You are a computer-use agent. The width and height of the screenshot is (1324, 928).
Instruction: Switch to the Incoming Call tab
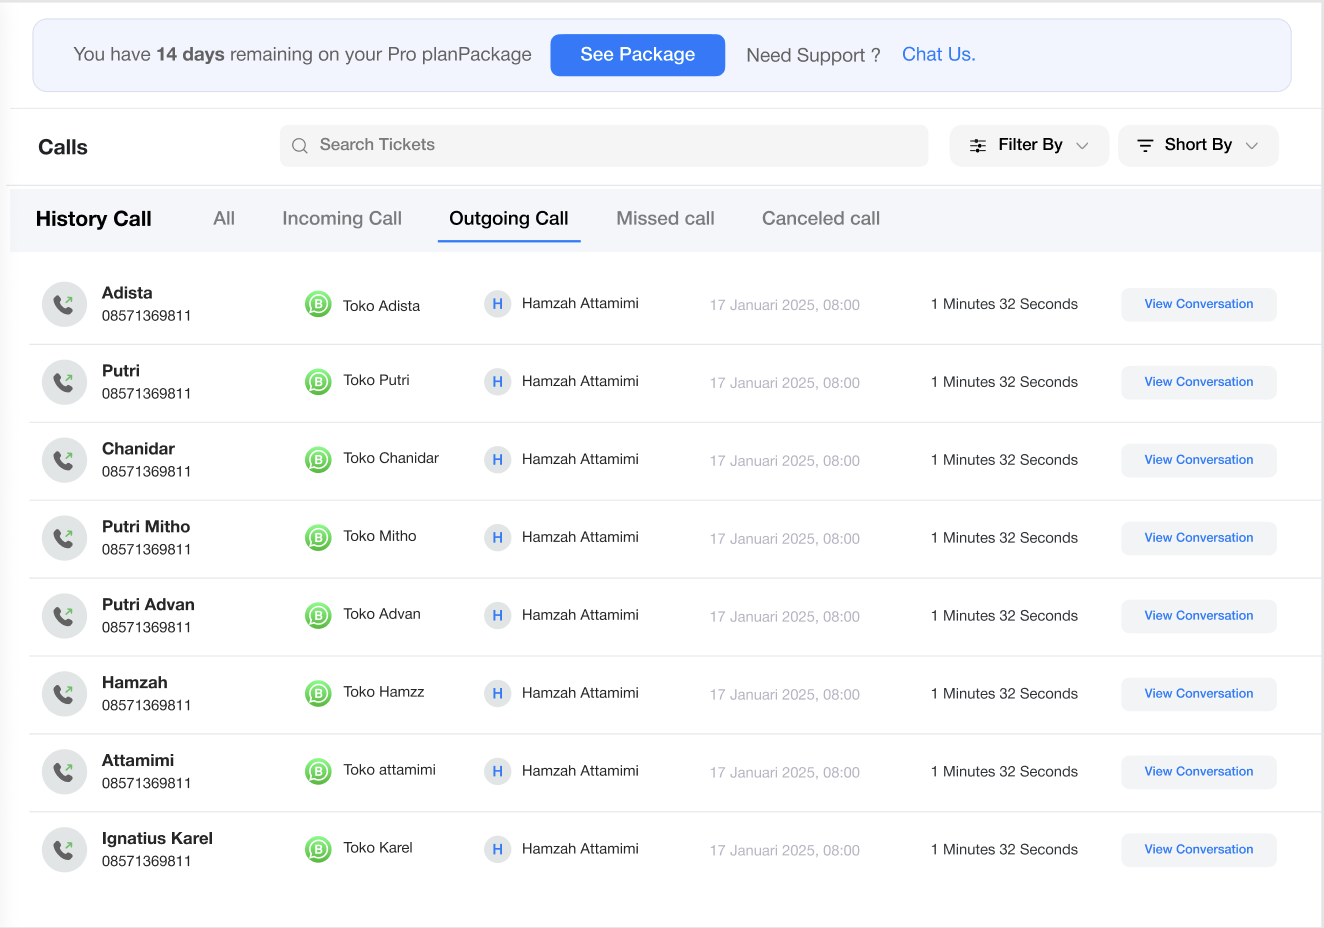[342, 219]
